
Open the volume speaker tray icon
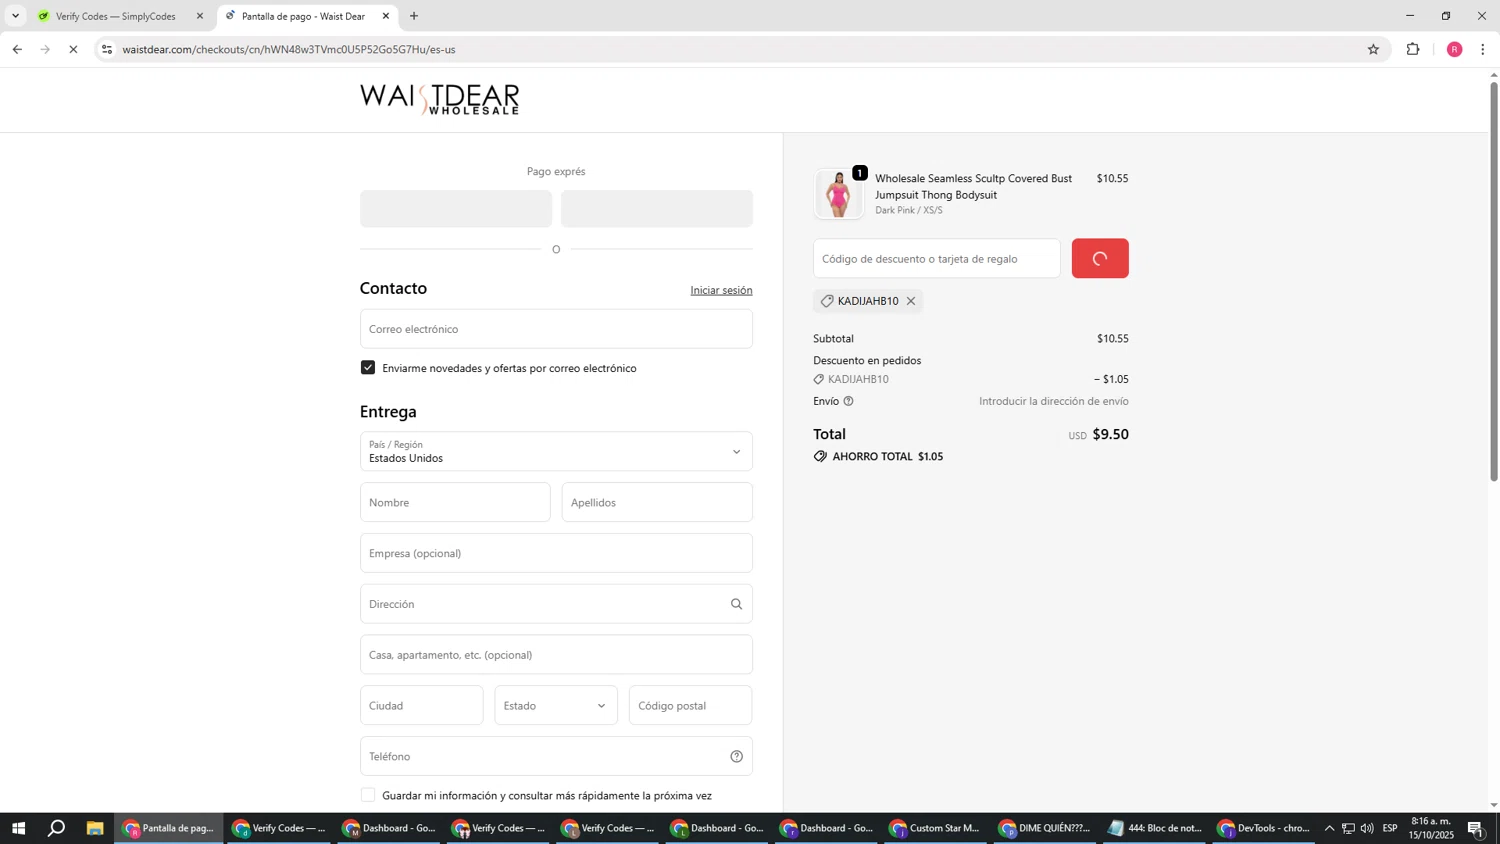pyautogui.click(x=1367, y=828)
